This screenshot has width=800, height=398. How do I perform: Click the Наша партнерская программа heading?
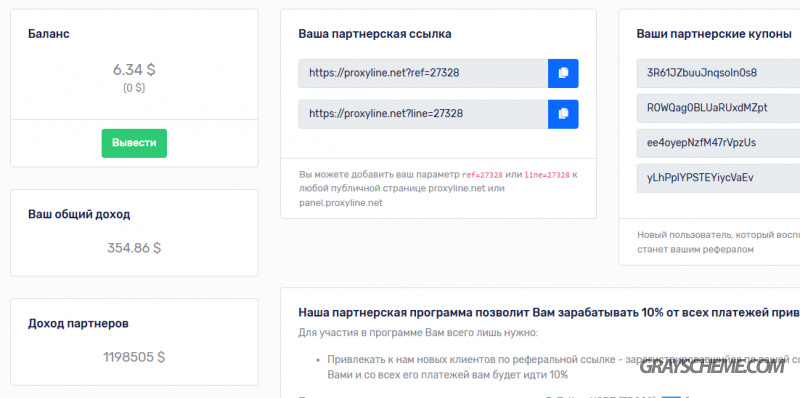click(x=549, y=312)
